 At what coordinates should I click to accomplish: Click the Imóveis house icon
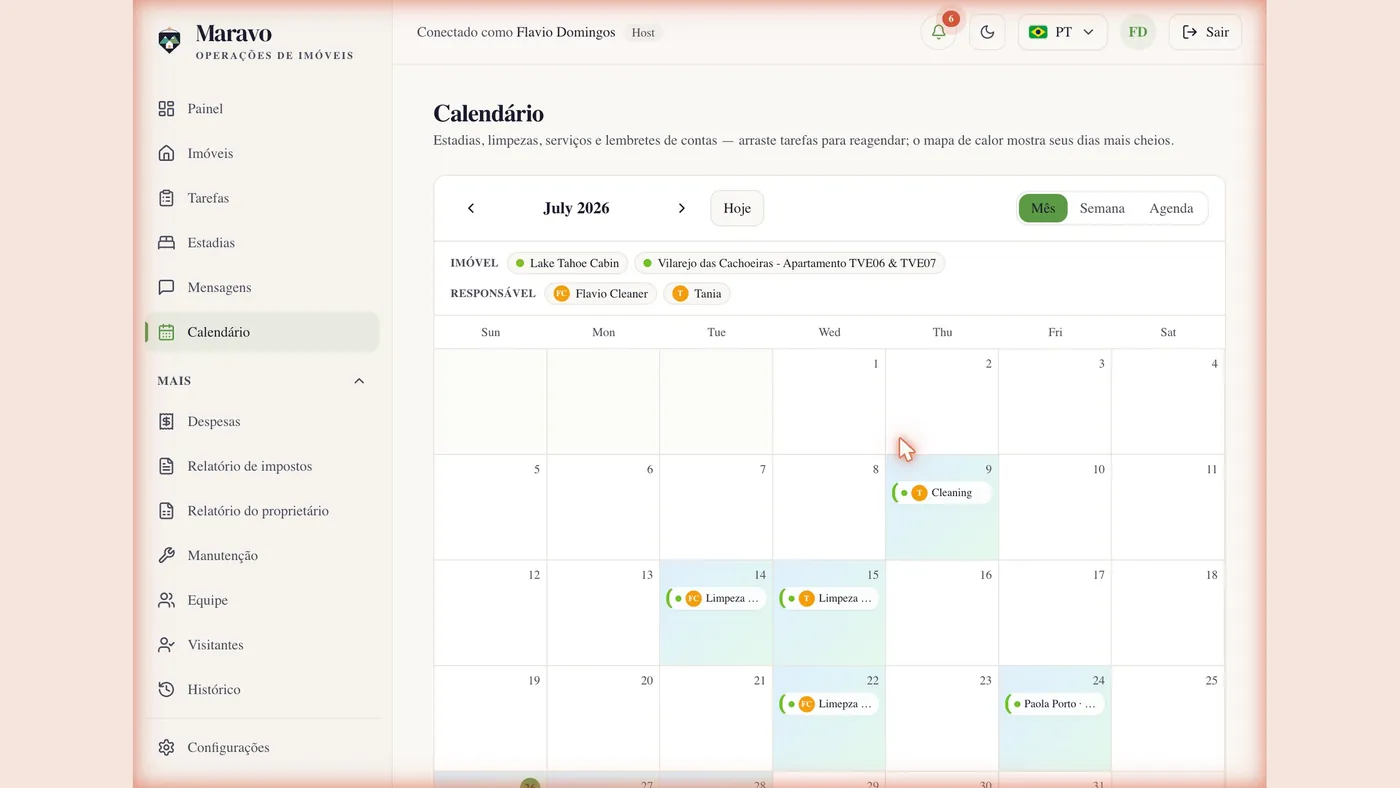(167, 153)
